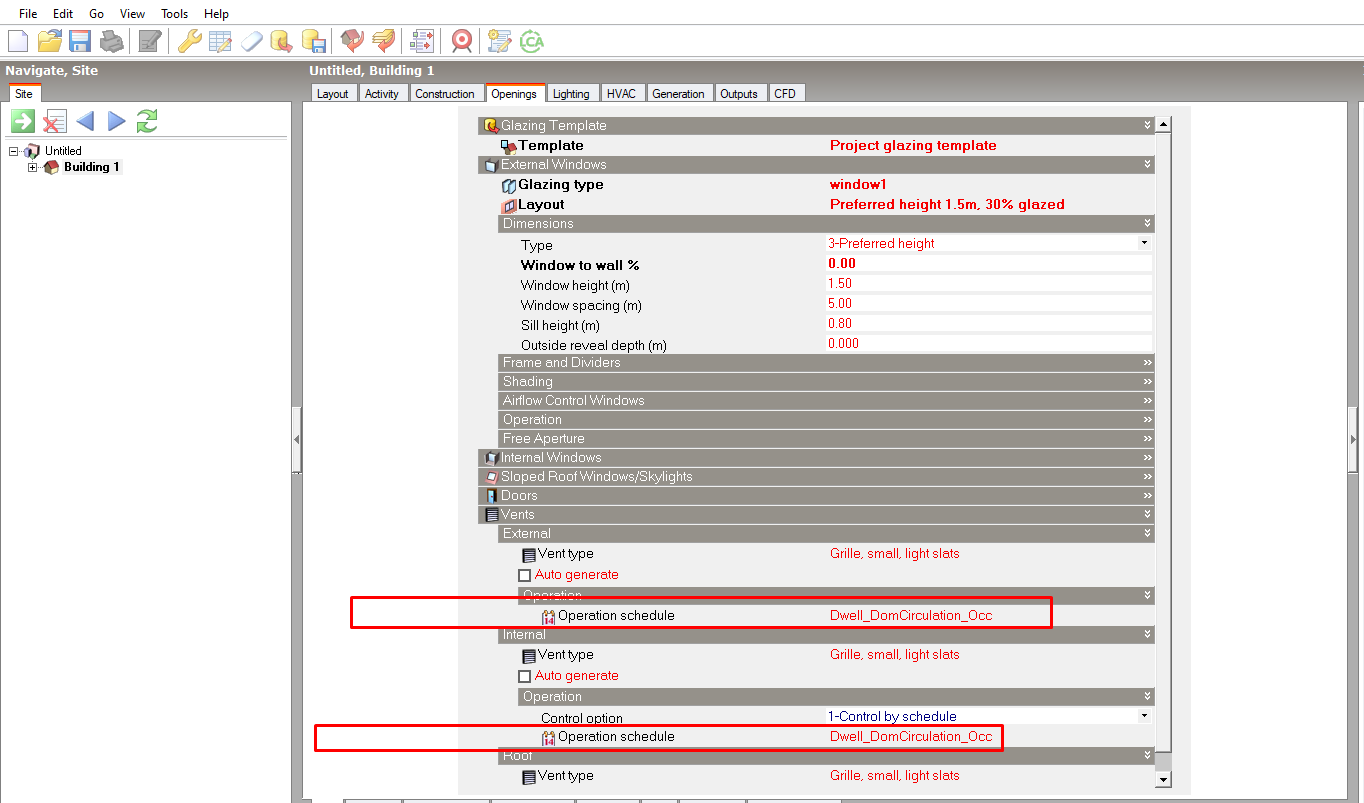The width and height of the screenshot is (1364, 803).
Task: Click the red target toolbar icon
Action: (461, 41)
